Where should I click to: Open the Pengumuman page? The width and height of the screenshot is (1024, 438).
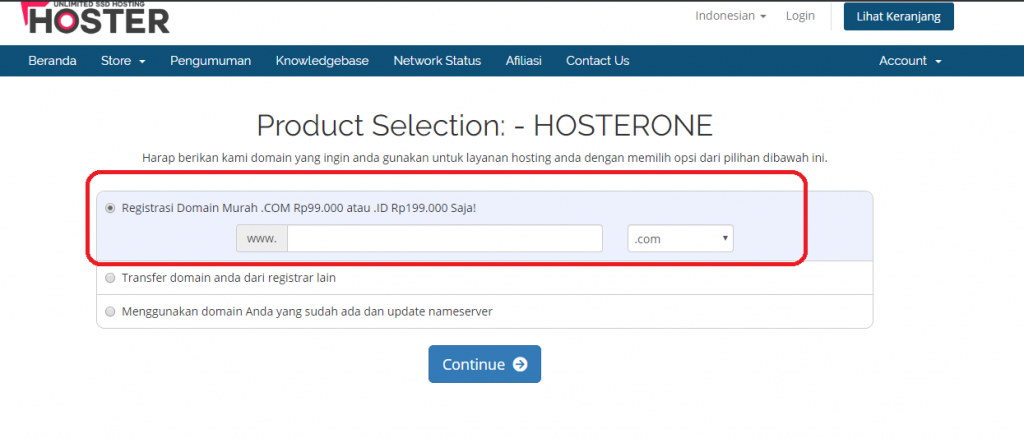[210, 61]
